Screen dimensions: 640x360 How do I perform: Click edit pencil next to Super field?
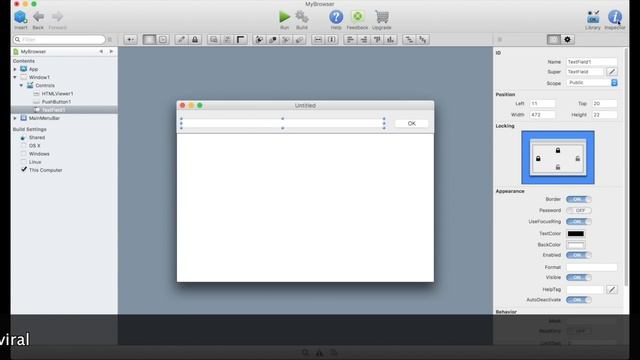611,72
